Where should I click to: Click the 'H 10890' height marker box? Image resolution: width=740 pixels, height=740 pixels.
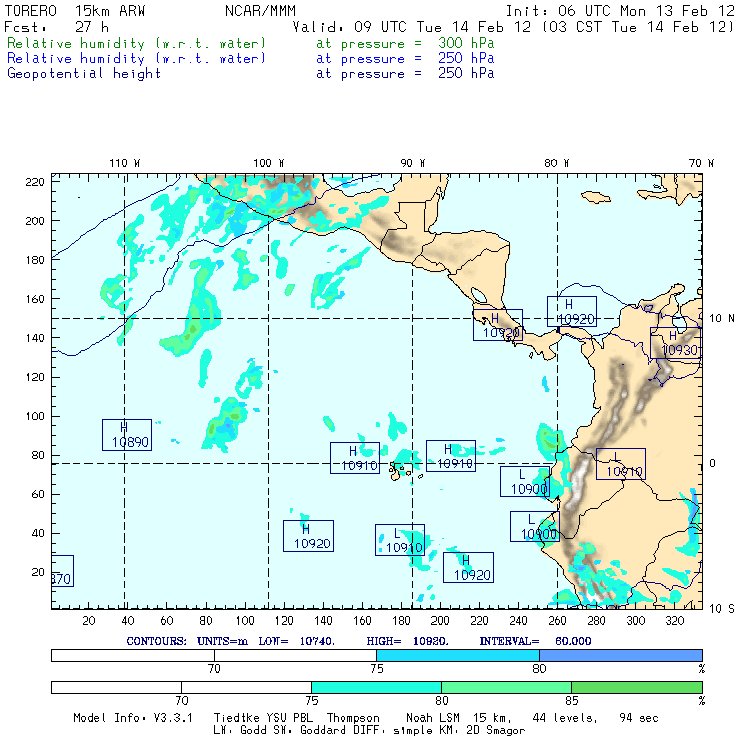pos(127,435)
